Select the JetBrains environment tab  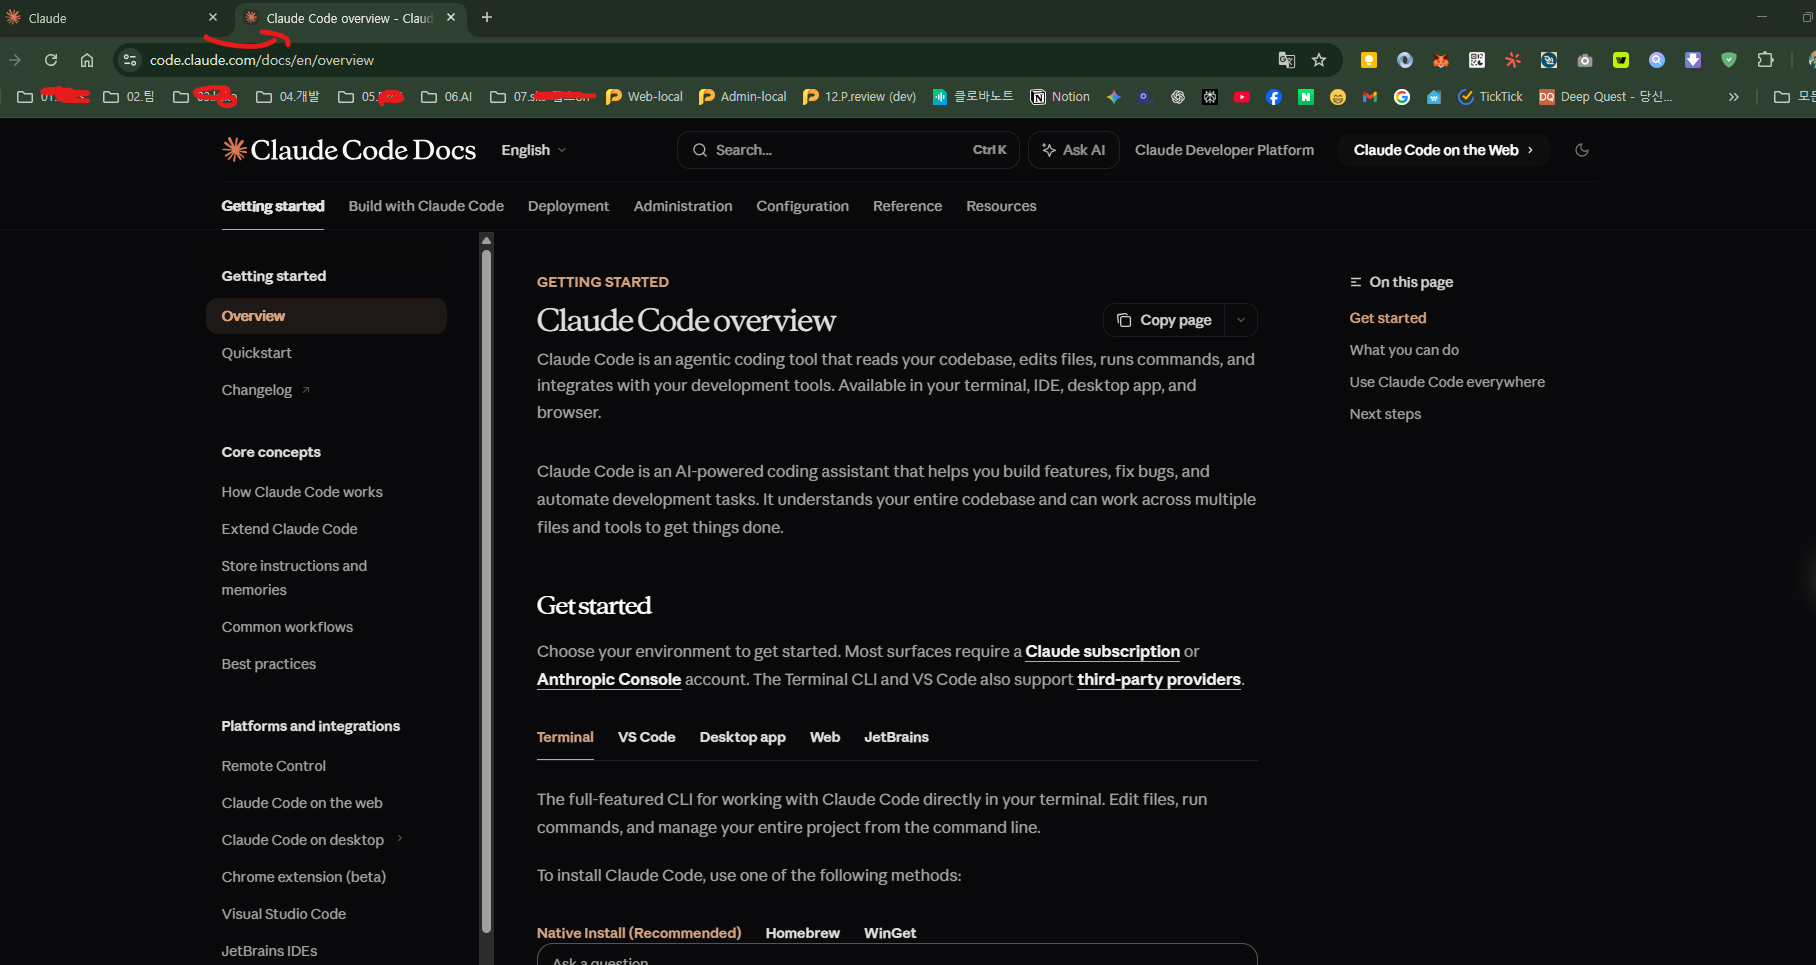pos(896,737)
